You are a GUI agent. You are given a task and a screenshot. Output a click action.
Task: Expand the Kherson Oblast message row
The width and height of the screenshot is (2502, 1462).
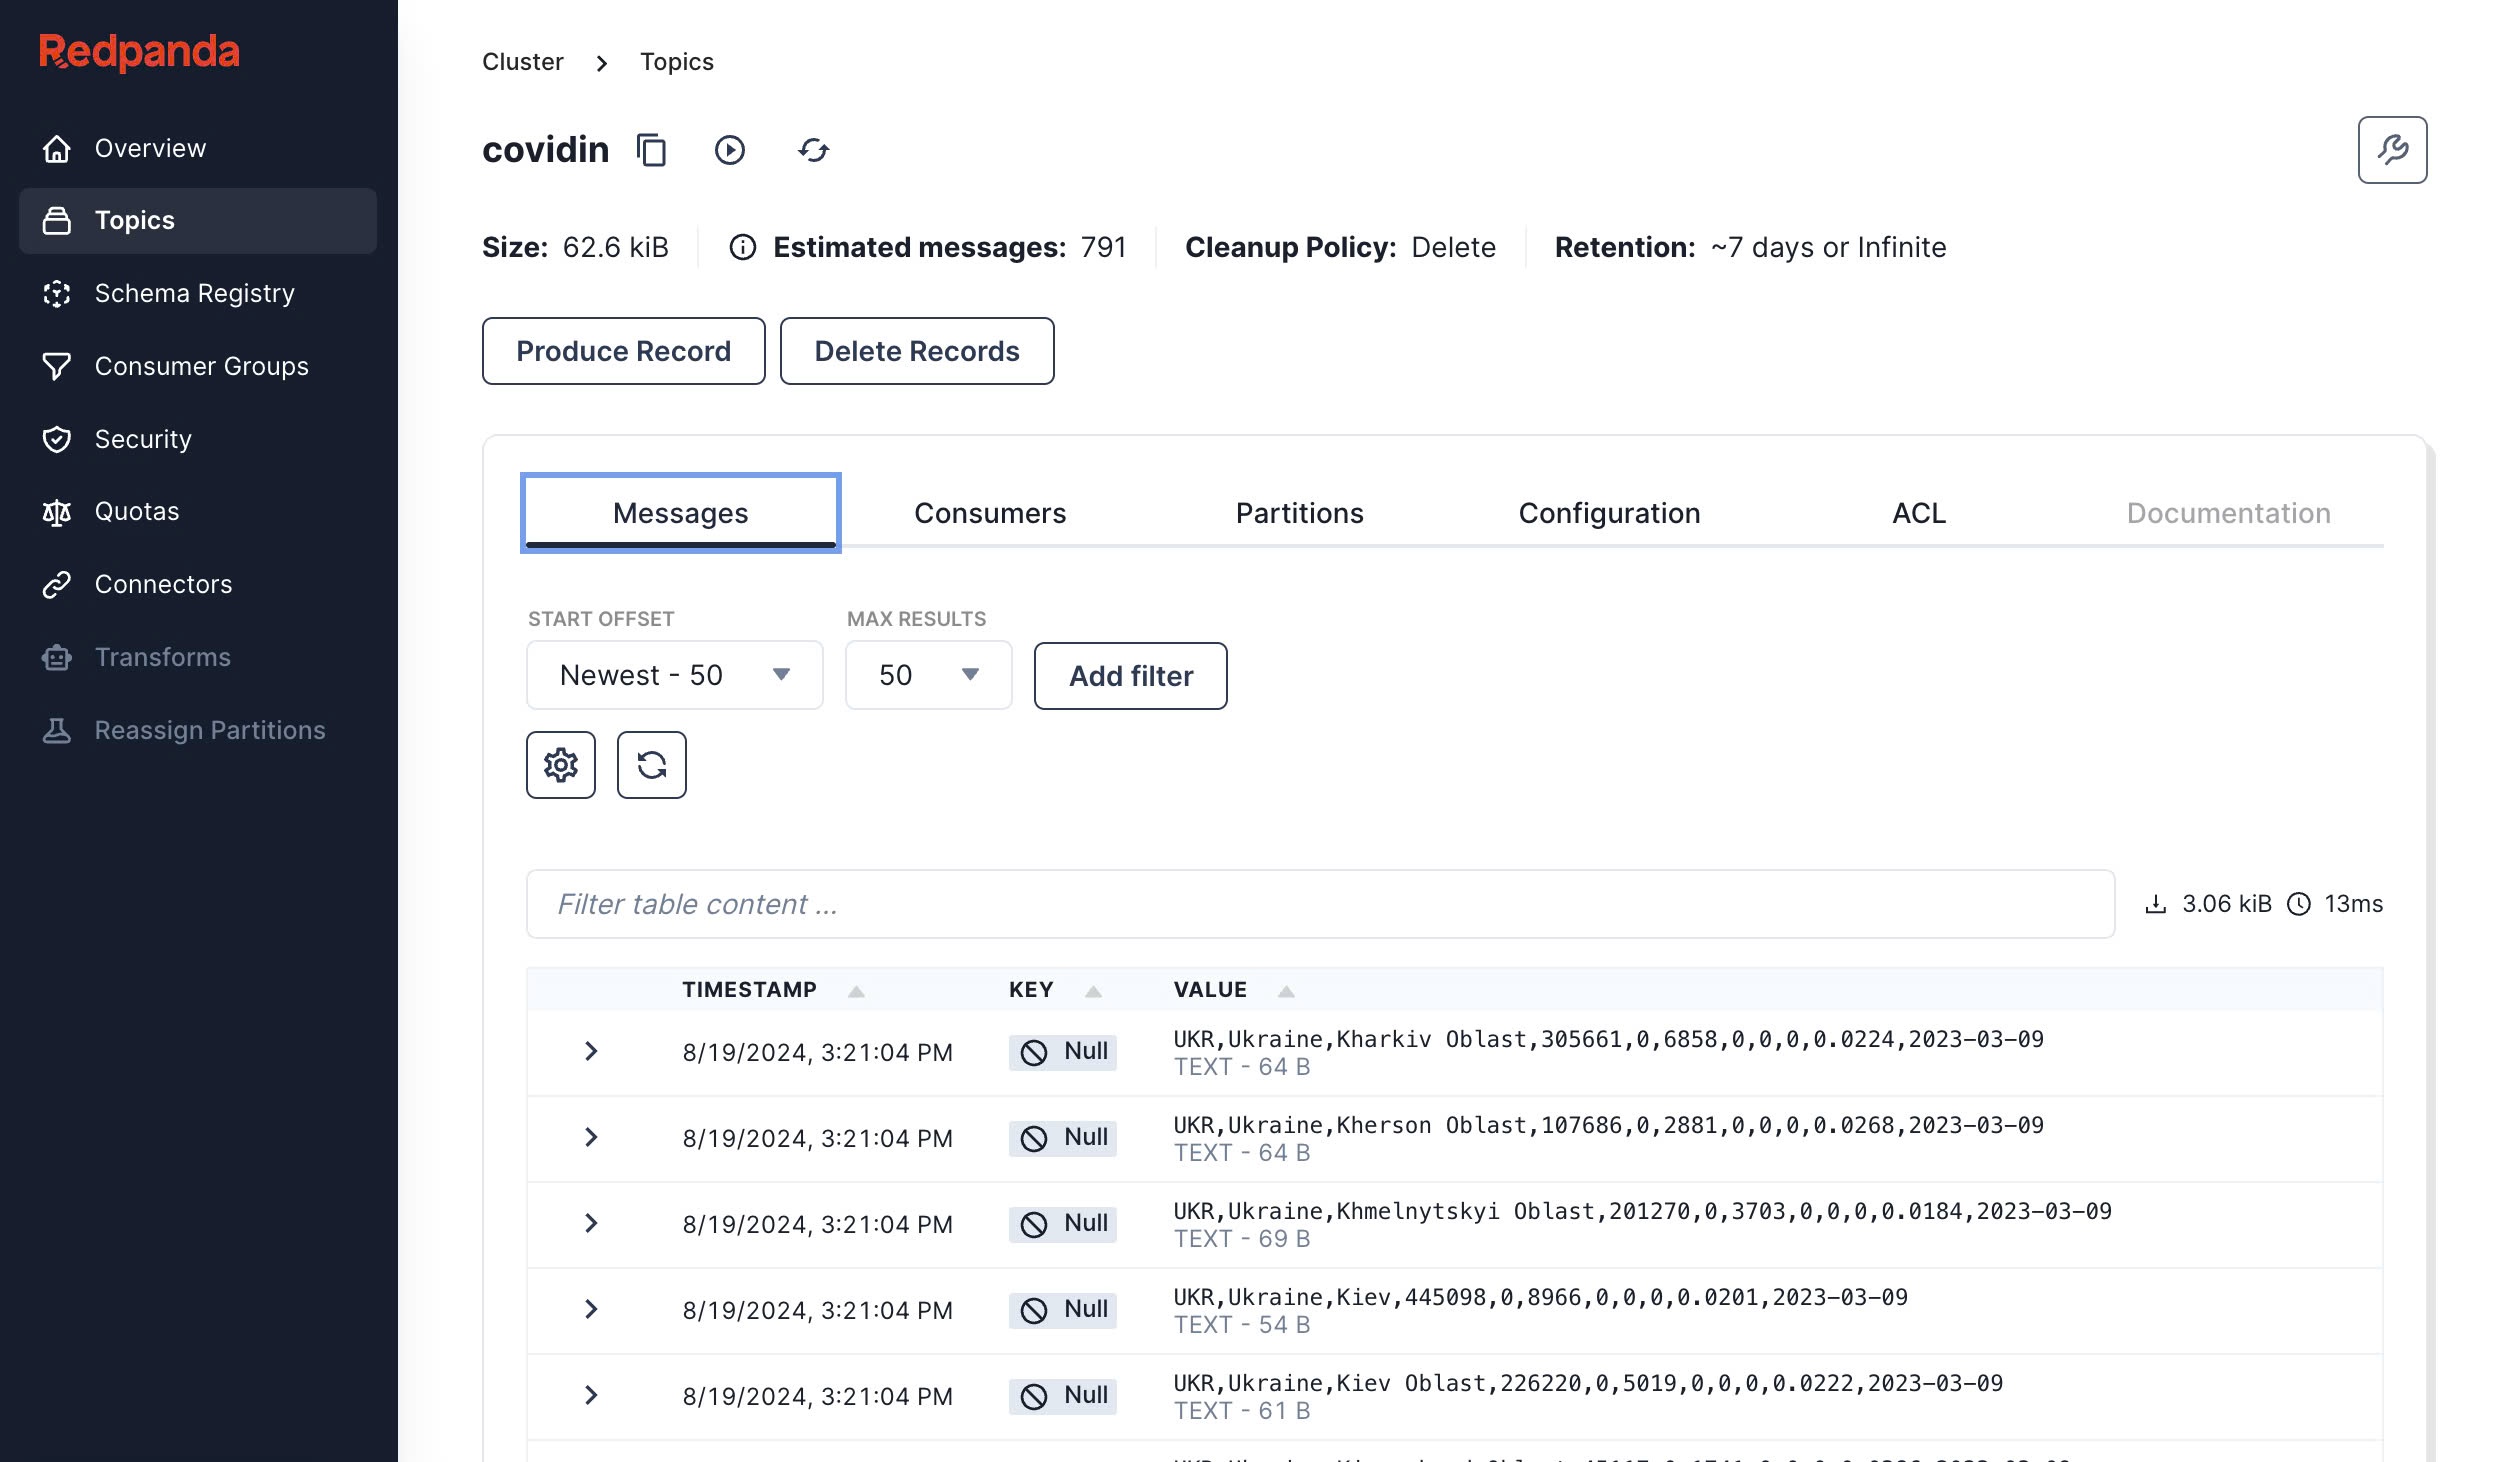click(591, 1137)
